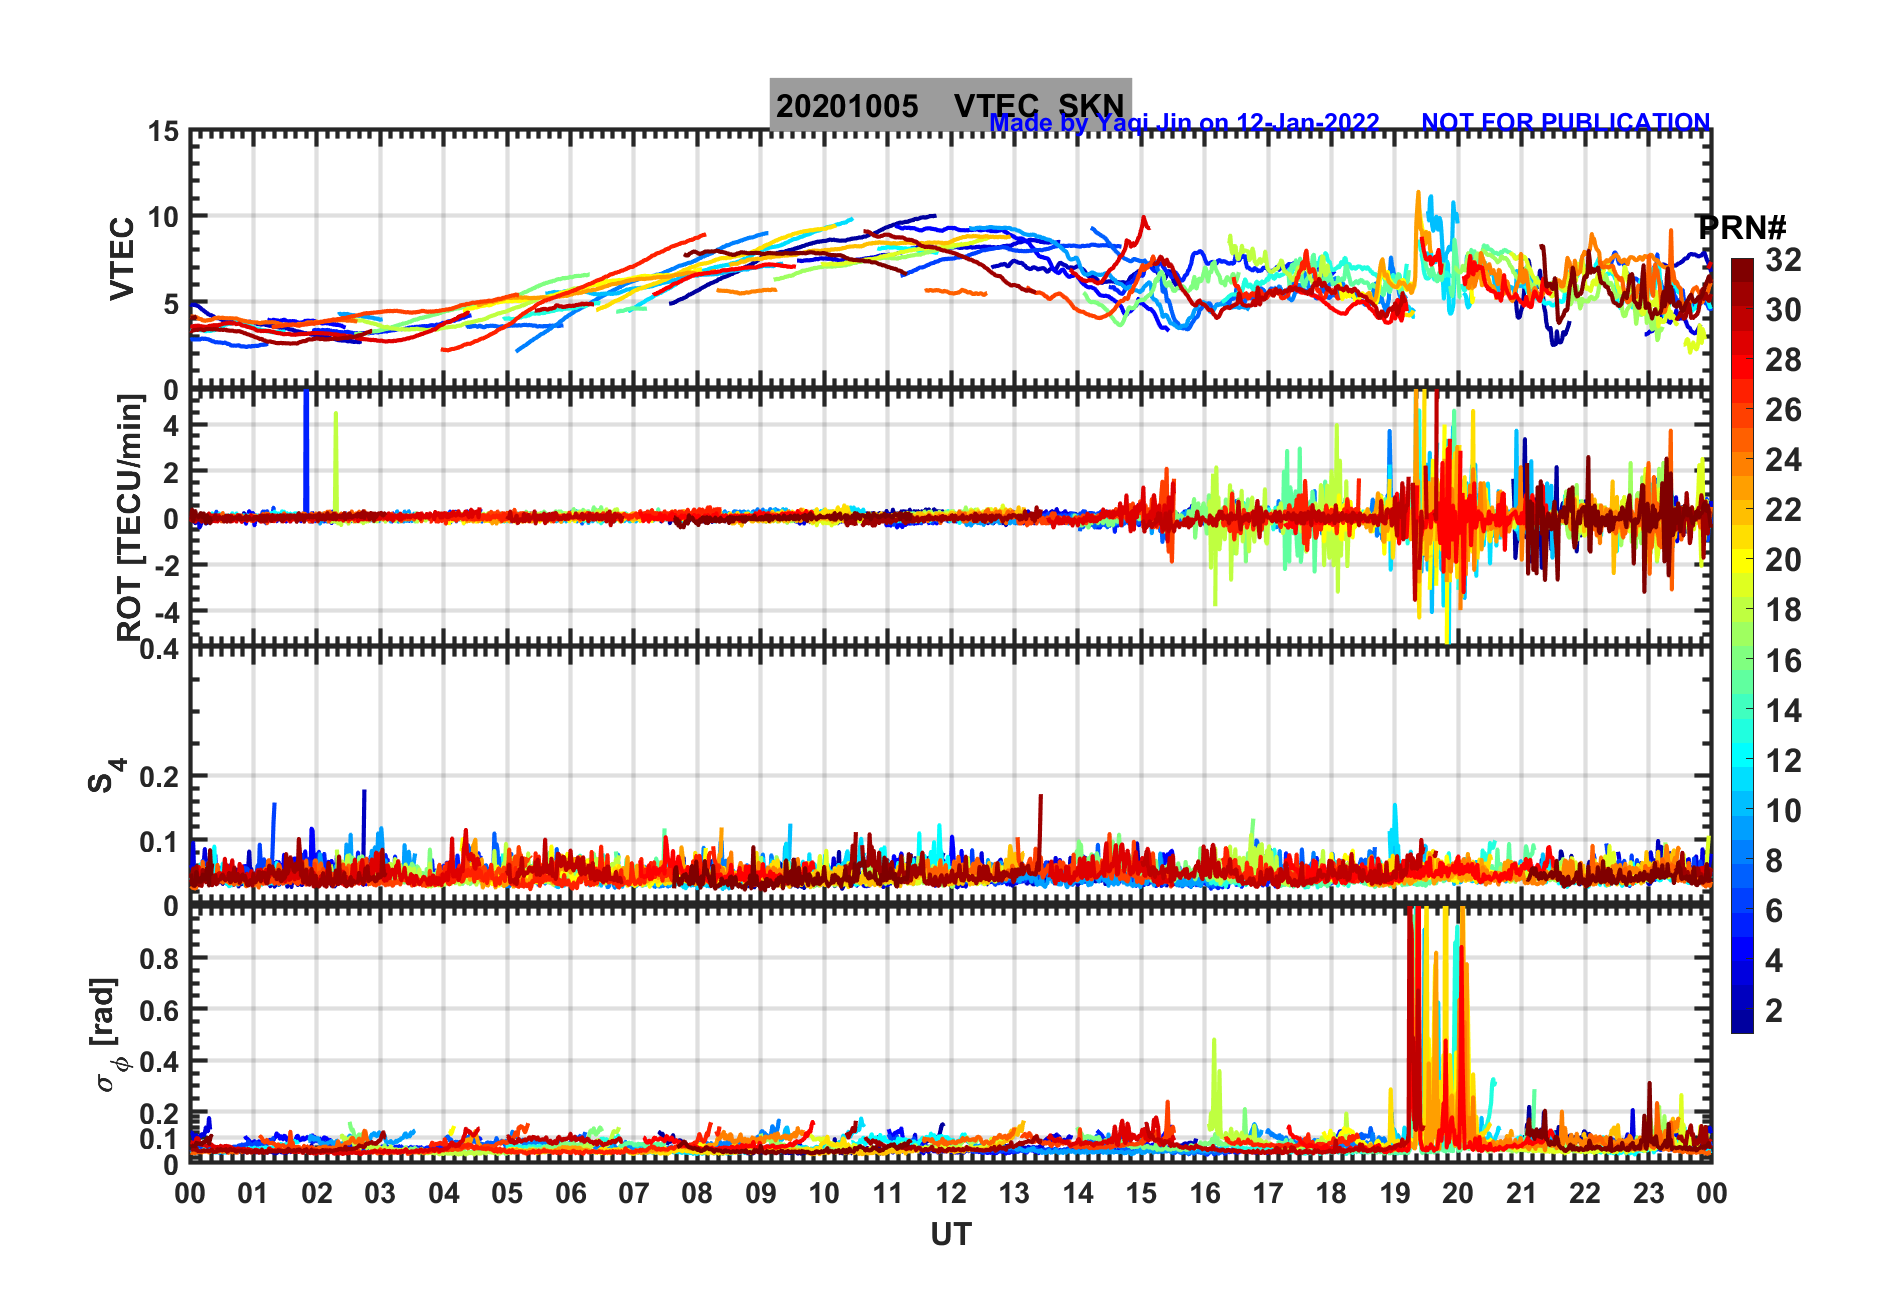Click the "24" label on PRN colorbar
1902x1292 pixels.
point(1783,460)
